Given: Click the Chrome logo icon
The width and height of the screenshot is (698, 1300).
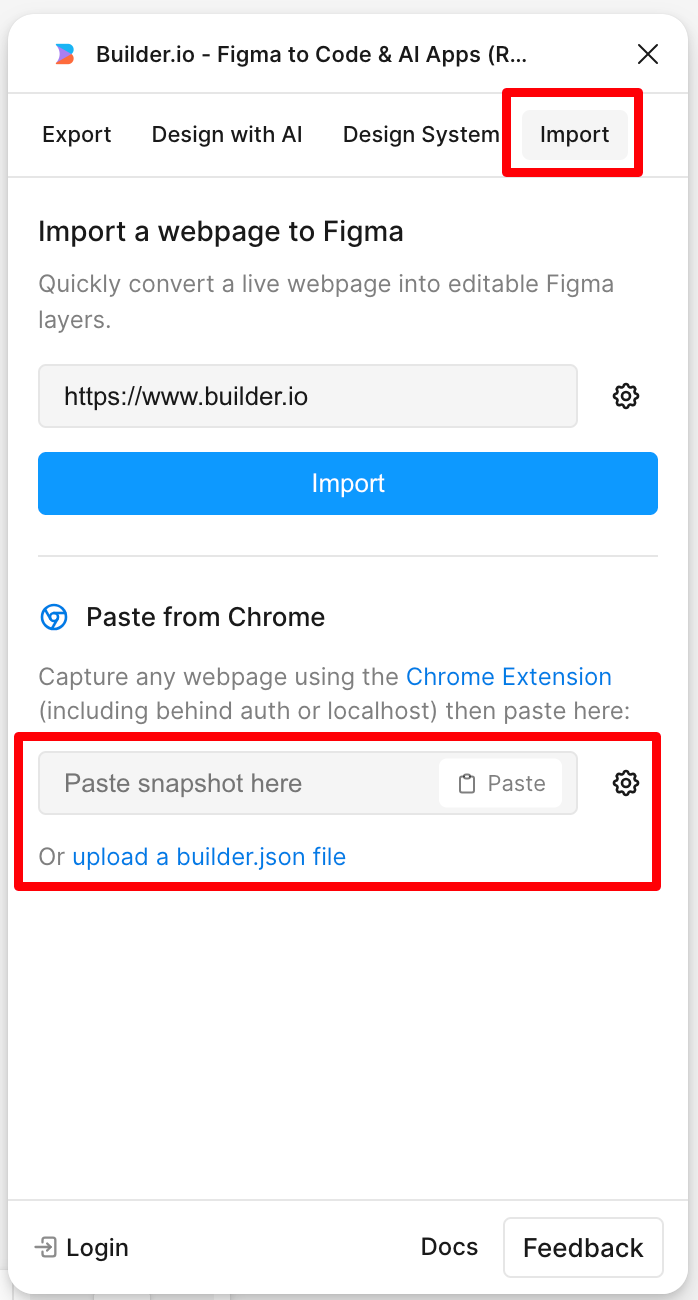Looking at the screenshot, I should pos(54,617).
